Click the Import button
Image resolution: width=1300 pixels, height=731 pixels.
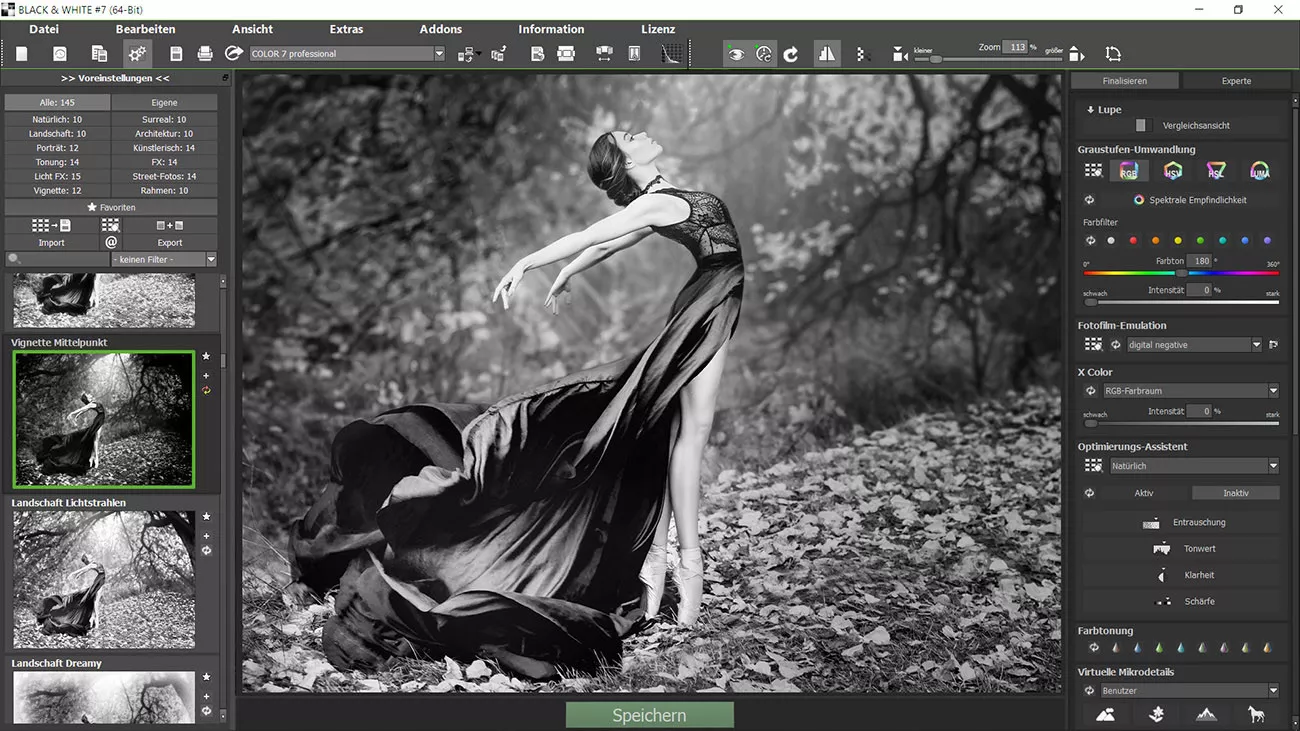click(51, 243)
